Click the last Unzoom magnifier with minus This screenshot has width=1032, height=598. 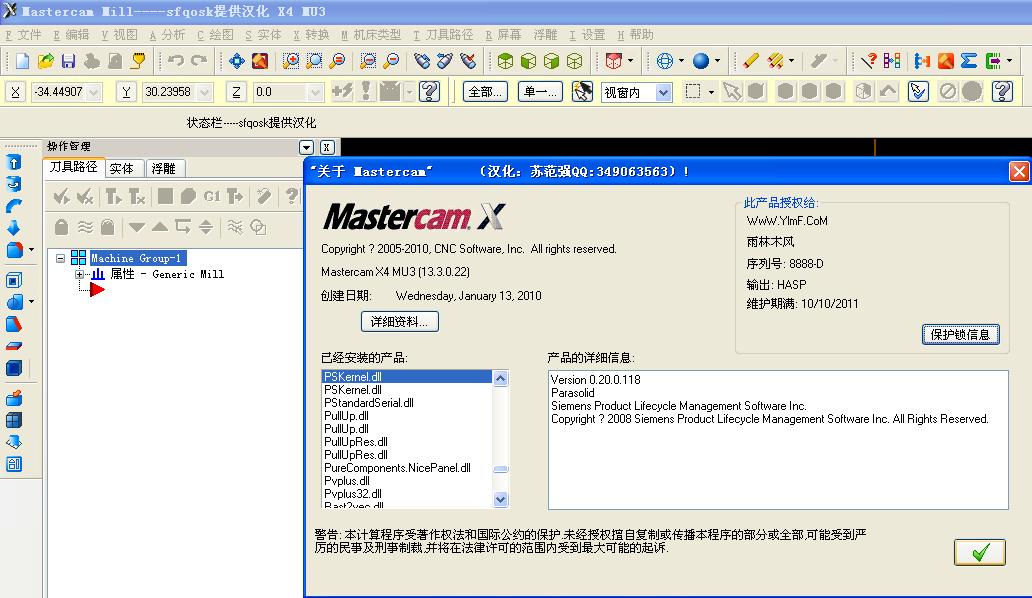[391, 61]
